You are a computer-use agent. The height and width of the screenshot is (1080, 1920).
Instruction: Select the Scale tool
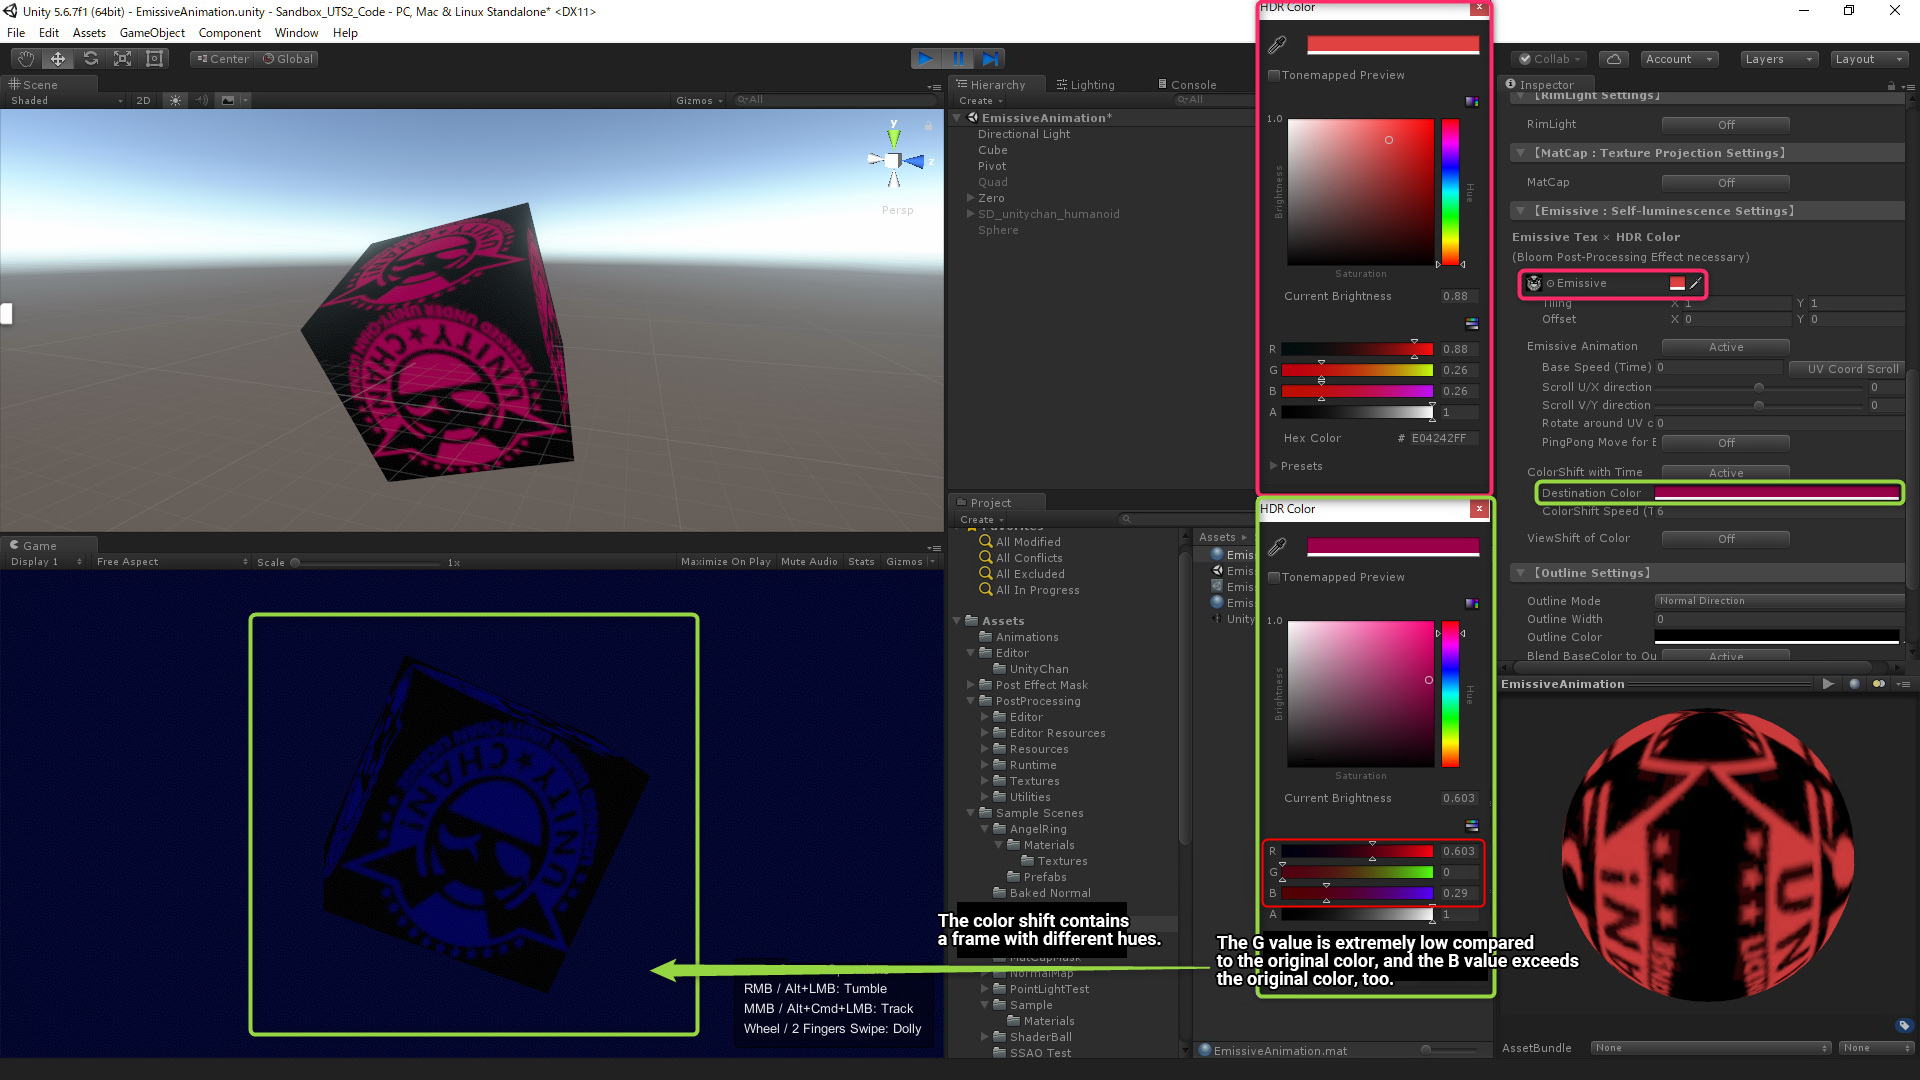(122, 59)
